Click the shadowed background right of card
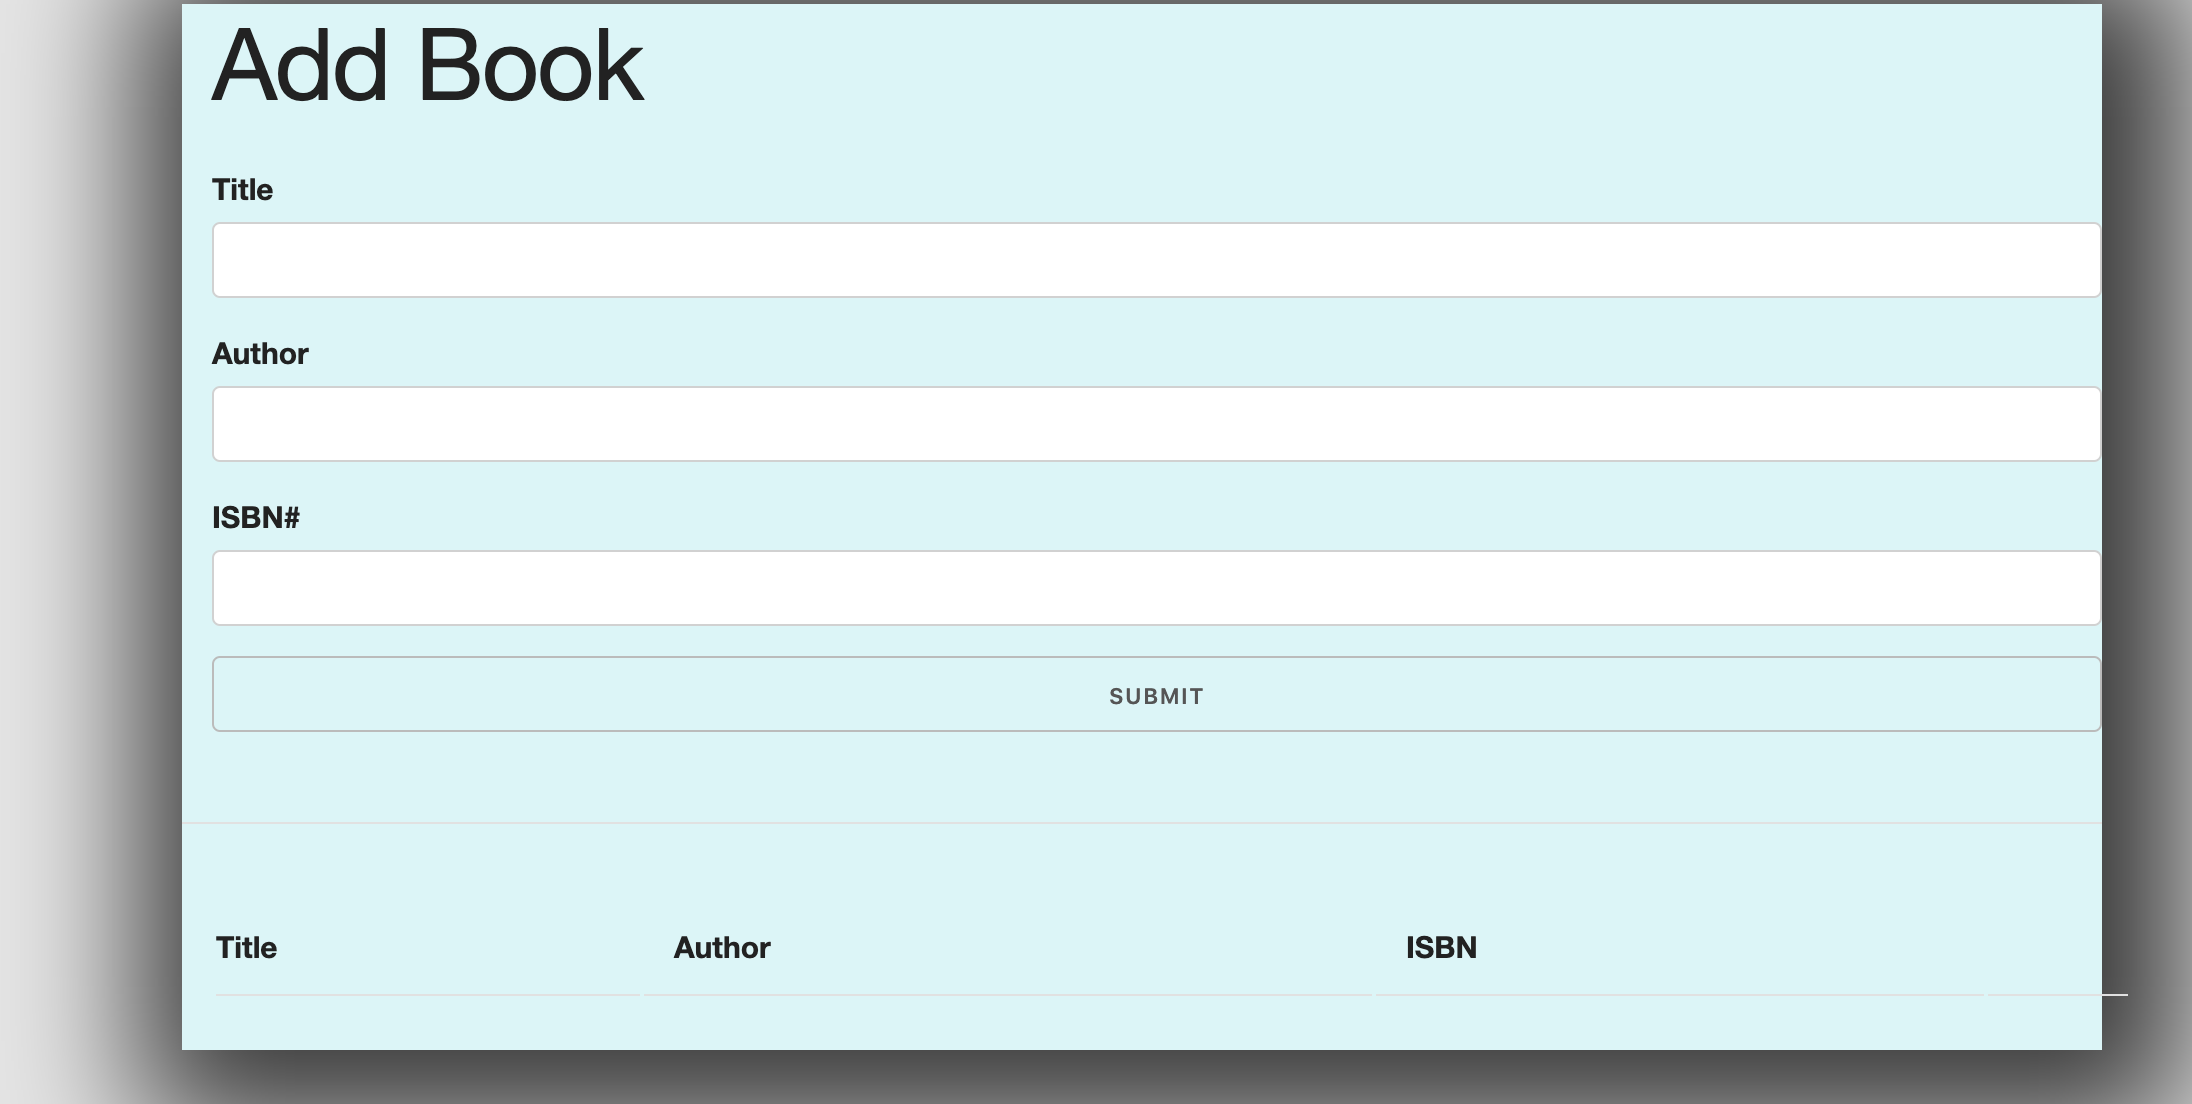 click(2150, 550)
